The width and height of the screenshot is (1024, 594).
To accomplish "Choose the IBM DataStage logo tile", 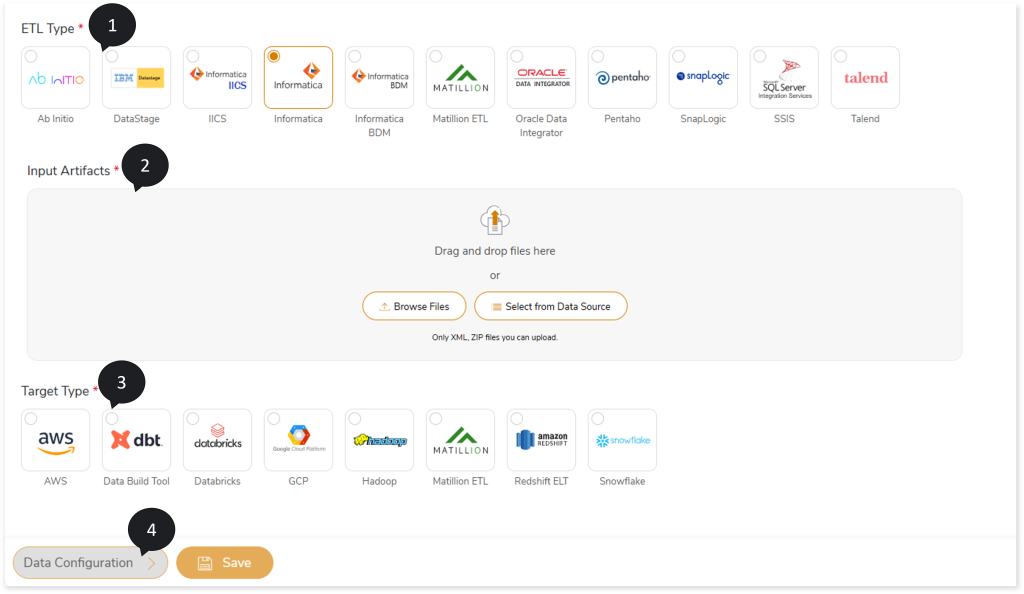I will [137, 78].
